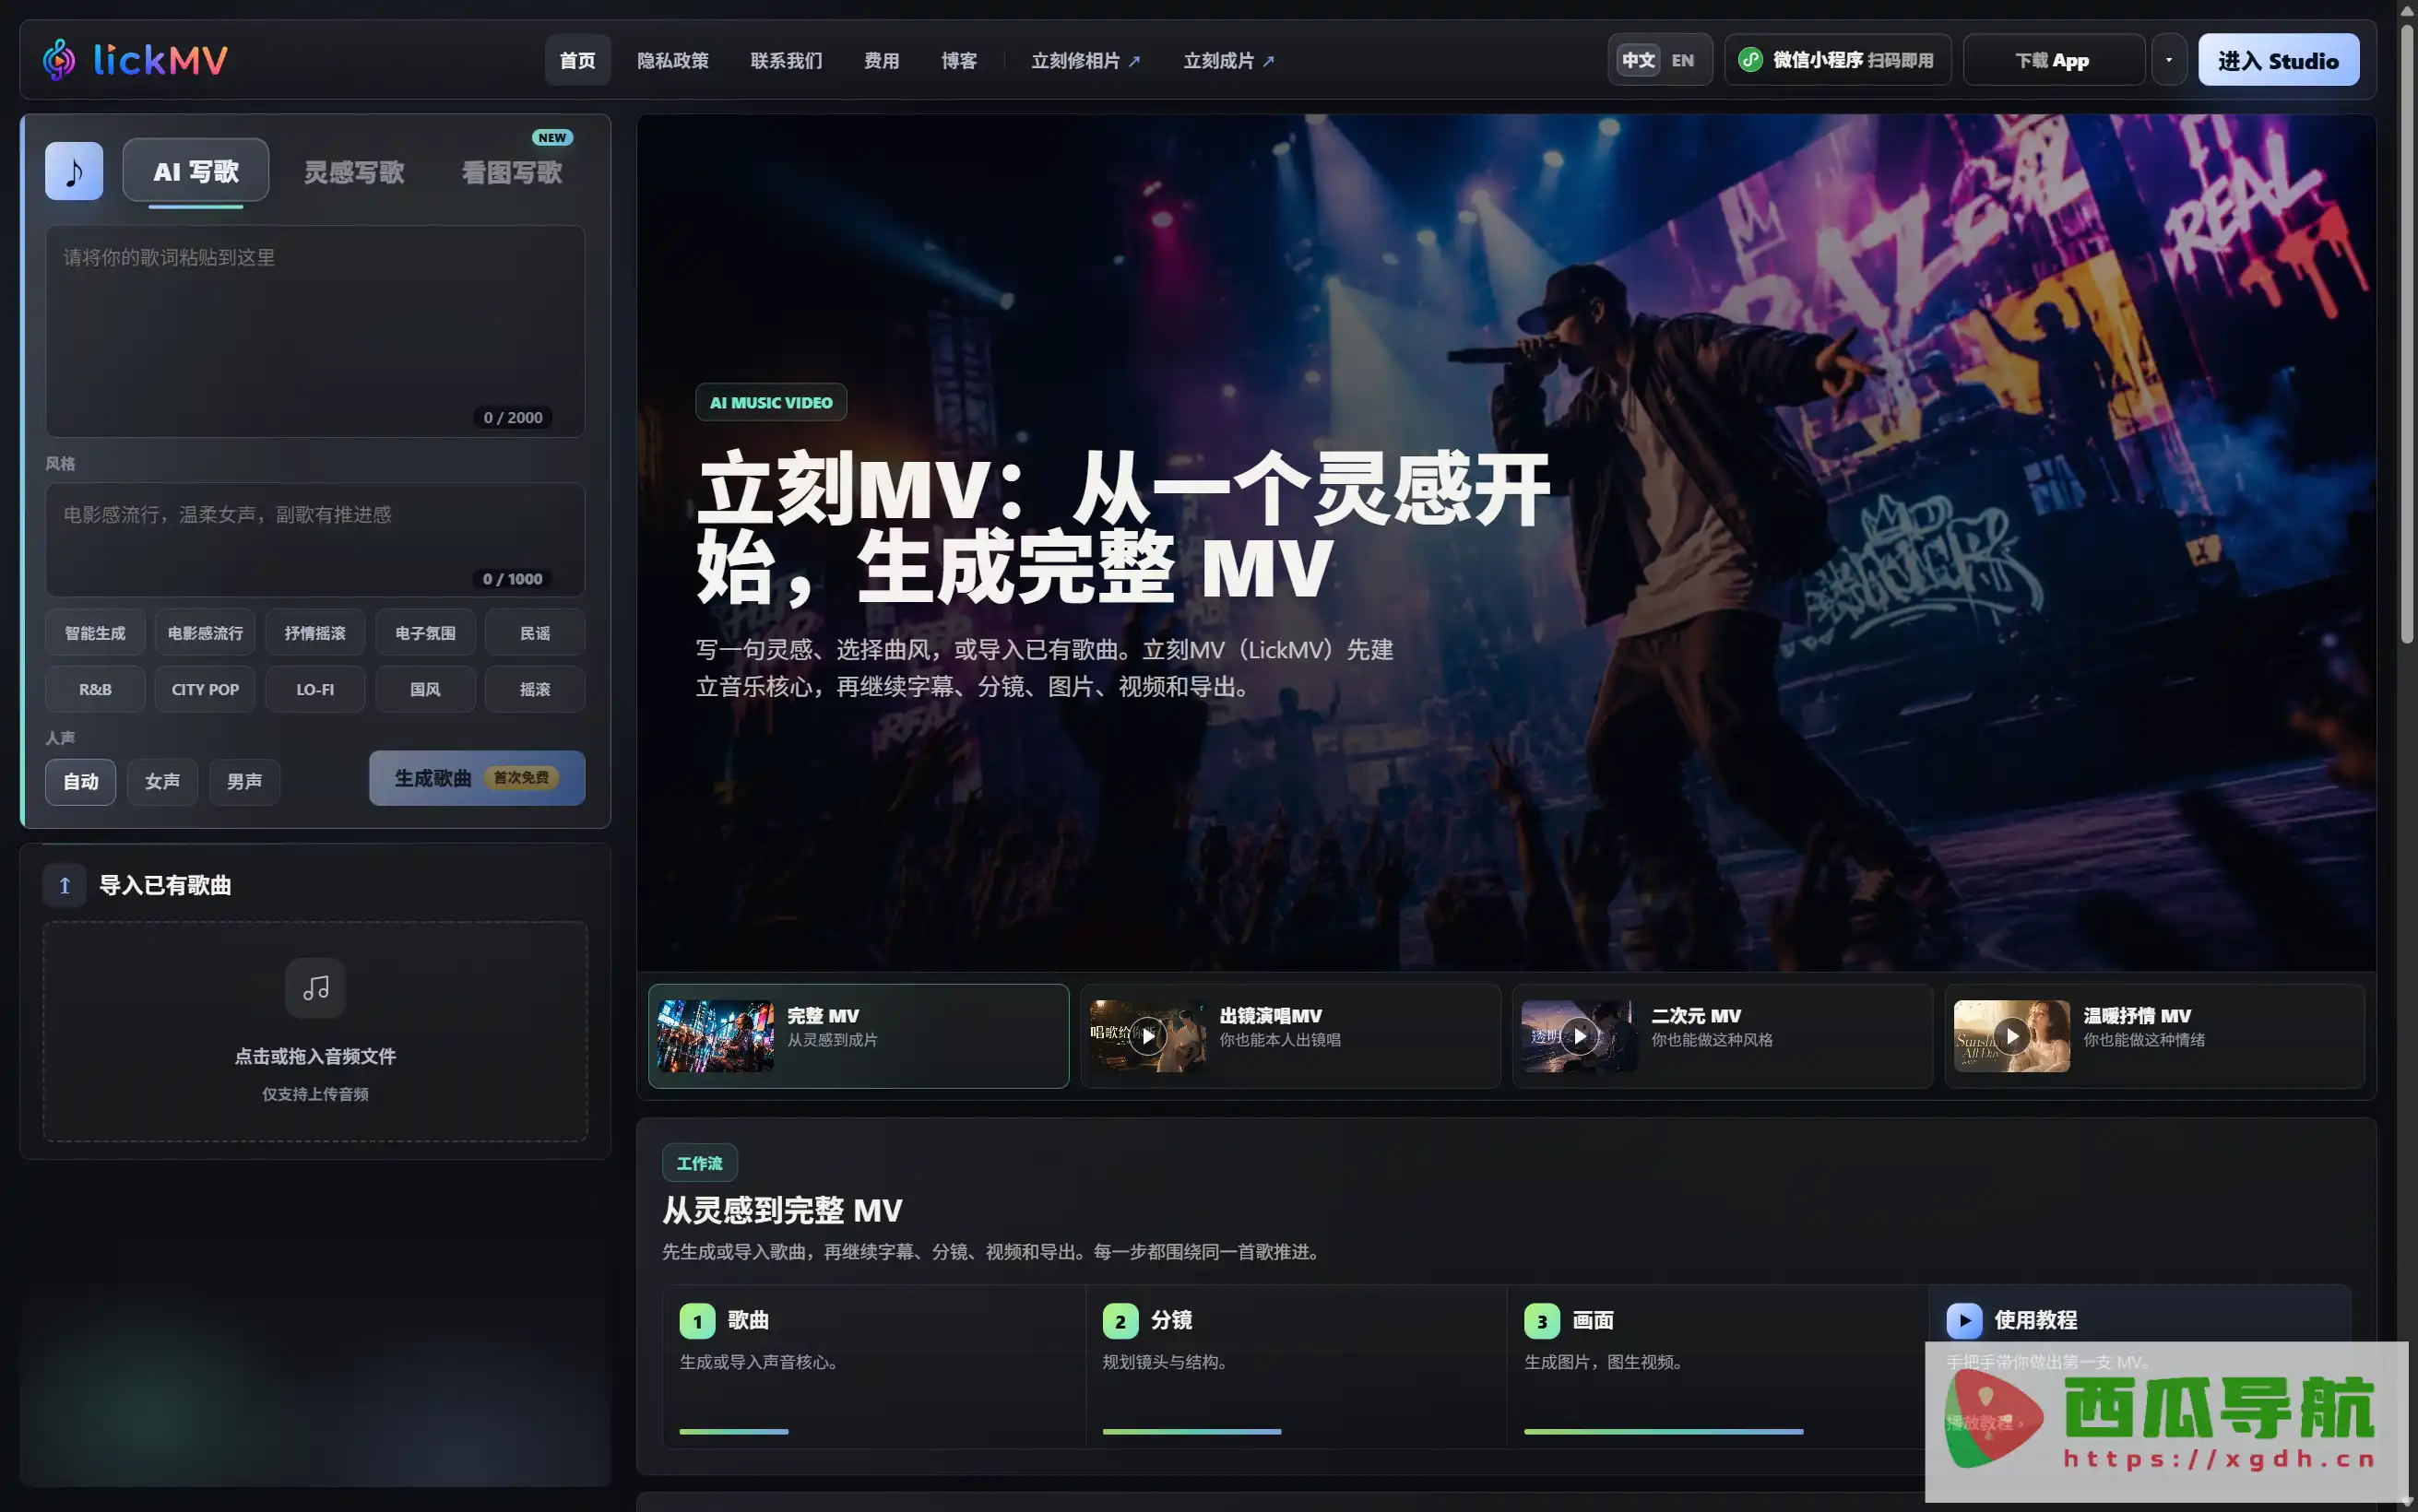The height and width of the screenshot is (1512, 2418).
Task: Click the AI MUSIC VIDEO badge
Action: (771, 402)
